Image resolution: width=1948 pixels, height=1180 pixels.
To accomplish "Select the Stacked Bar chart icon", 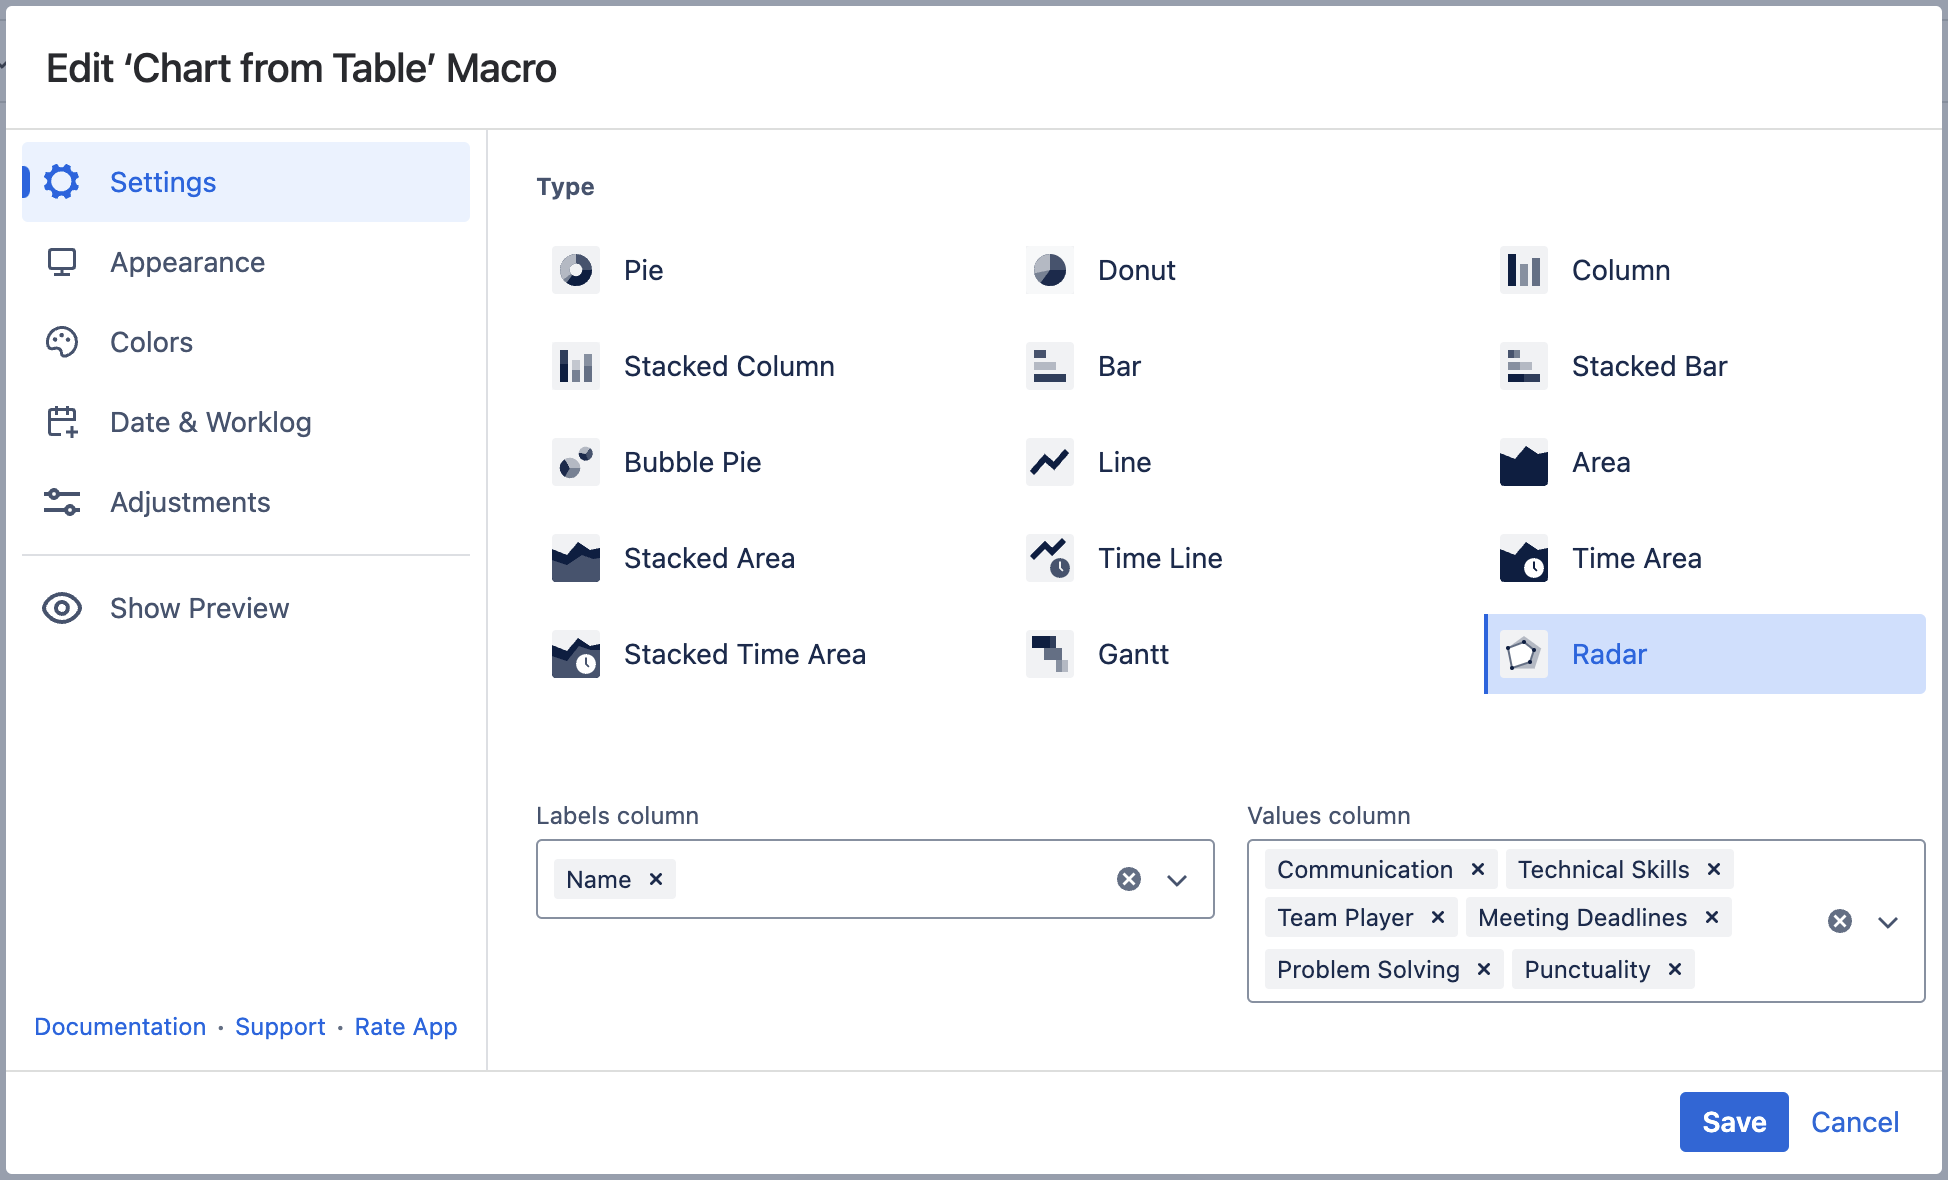I will pyautogui.click(x=1524, y=366).
